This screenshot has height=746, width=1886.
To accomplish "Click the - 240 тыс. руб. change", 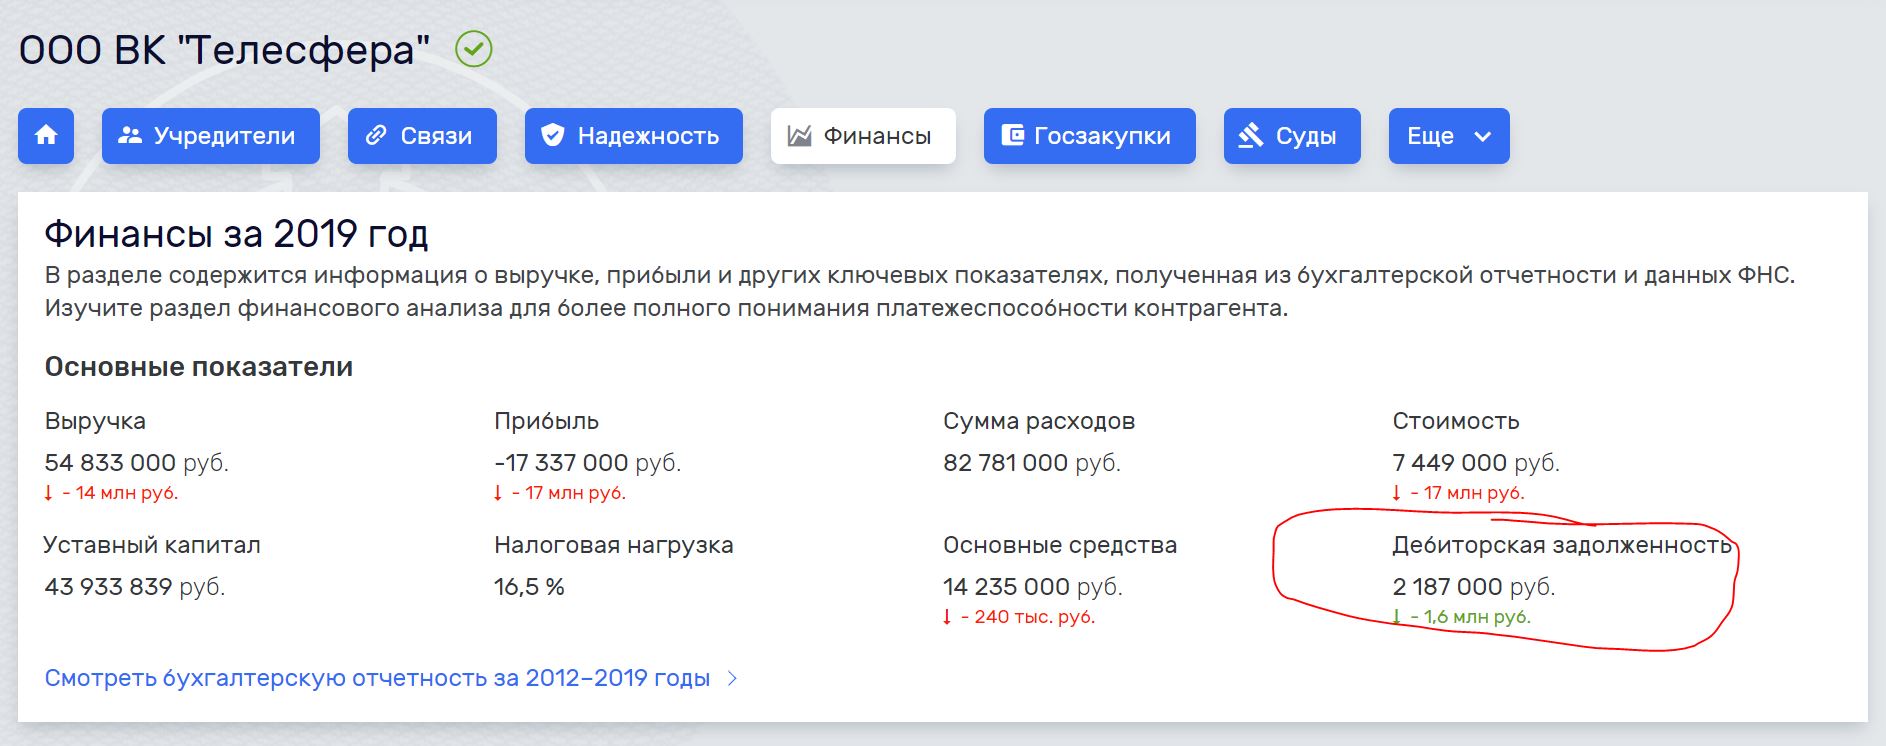I will click(x=1019, y=617).
